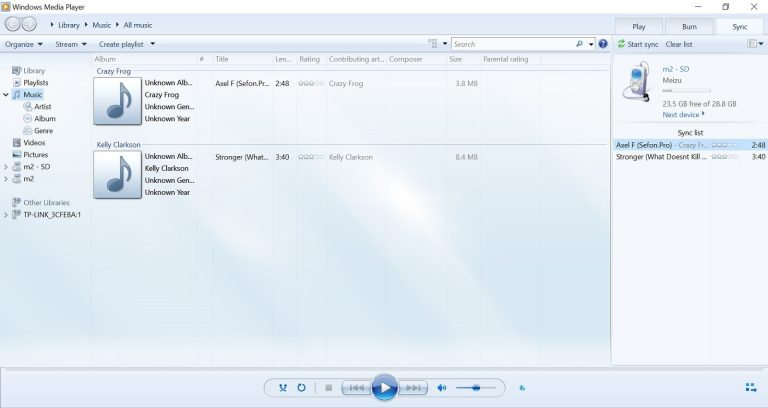The width and height of the screenshot is (768, 408).
Task: Open the Organize dropdown menu
Action: [x=23, y=44]
